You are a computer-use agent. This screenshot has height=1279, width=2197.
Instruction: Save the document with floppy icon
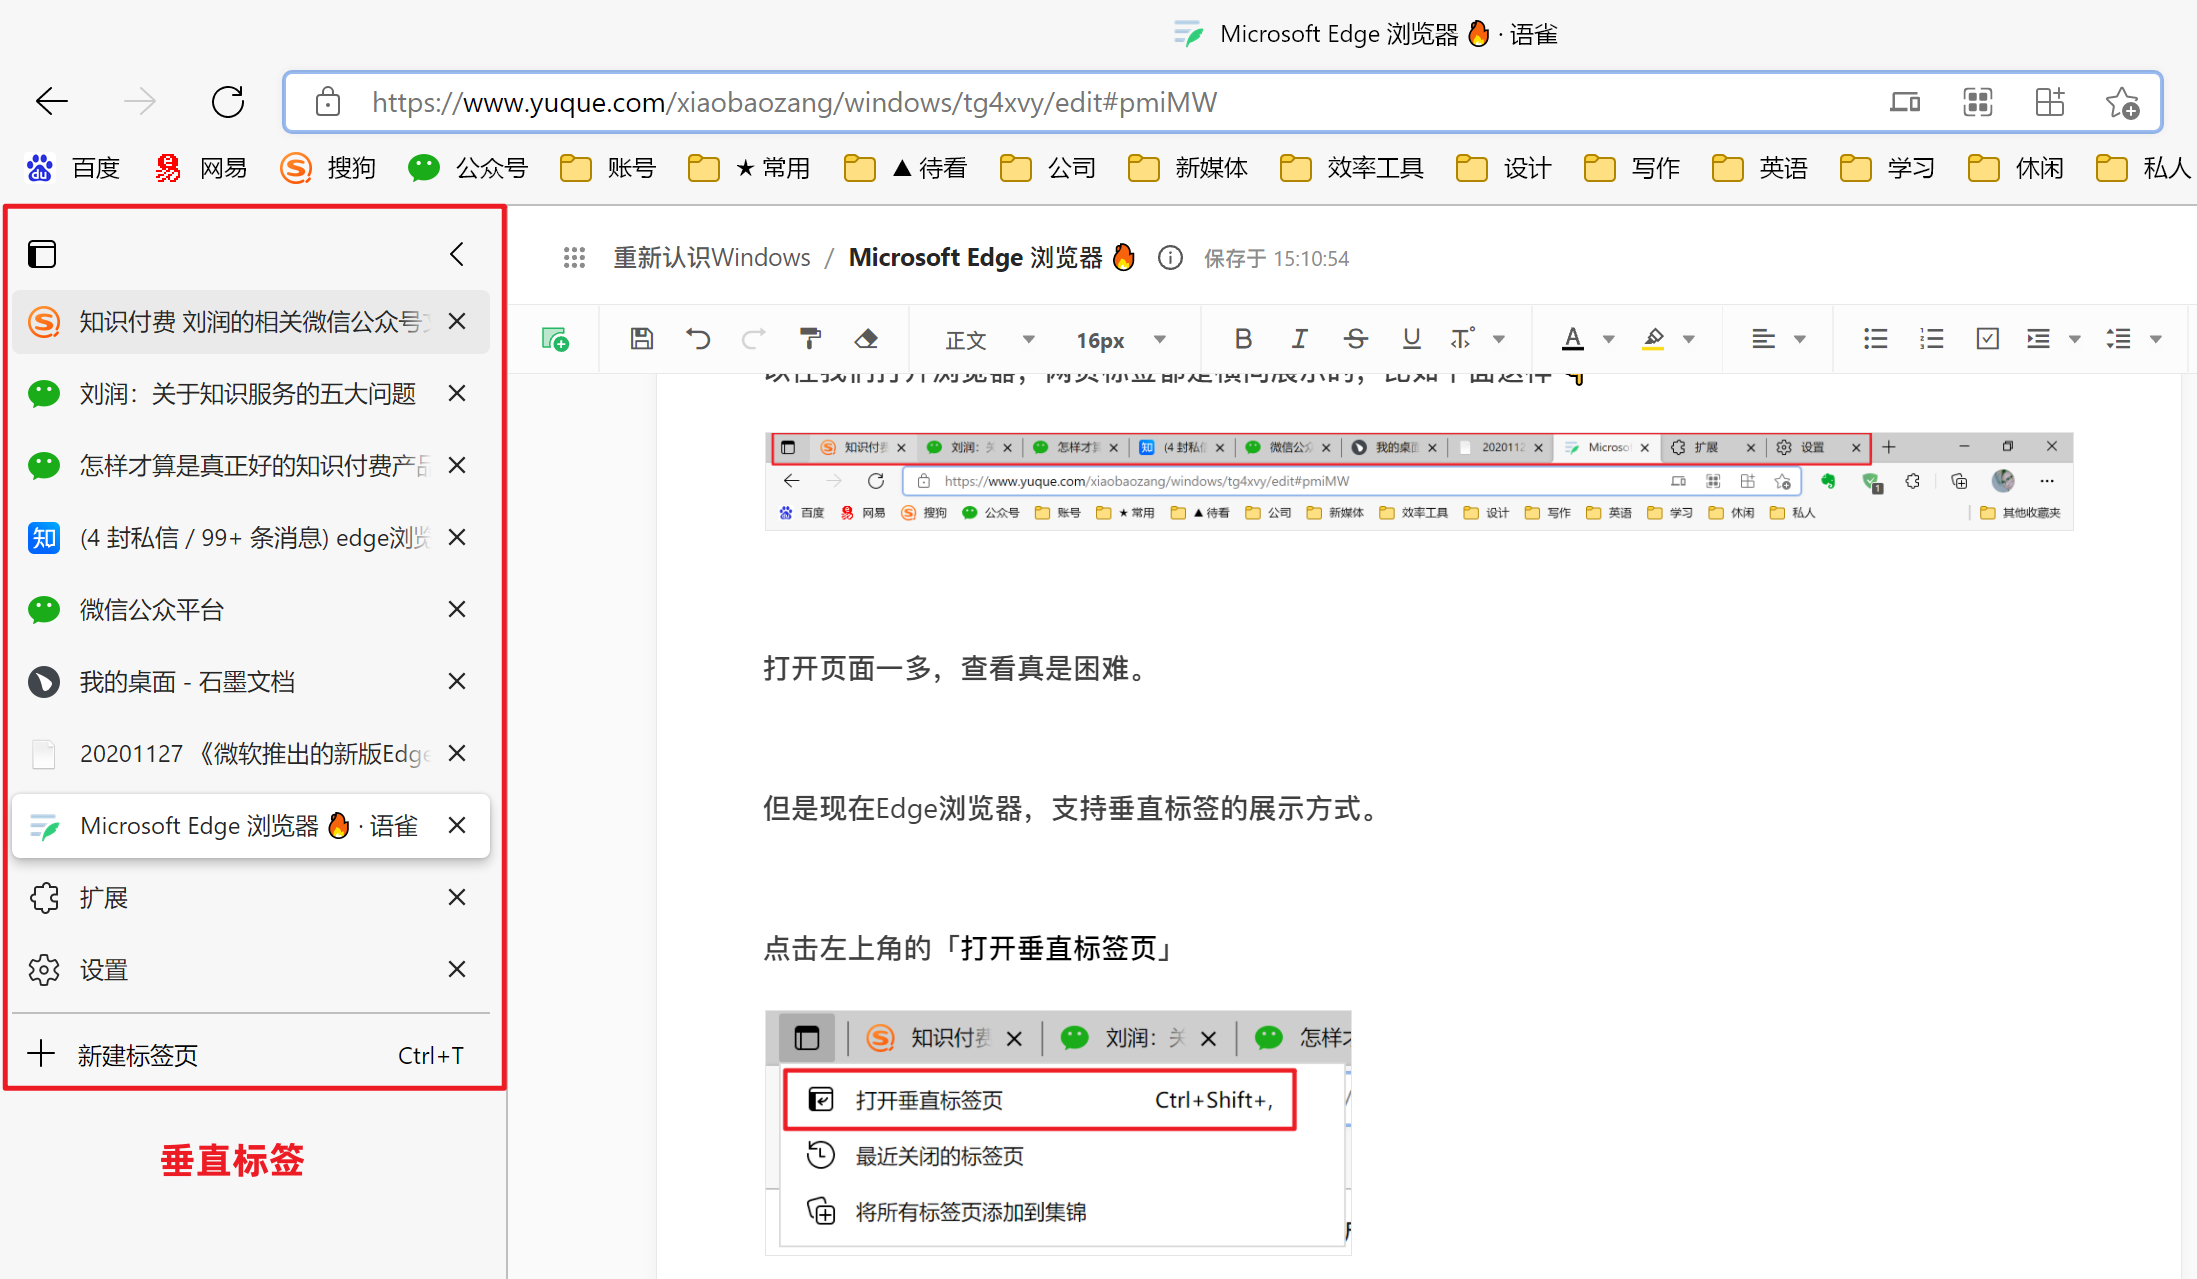click(x=642, y=339)
